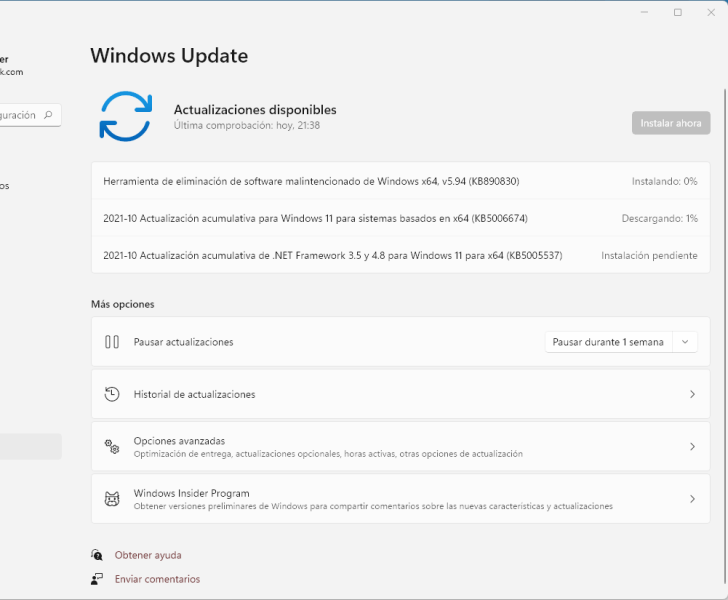Expand Historial de actualizaciones with its chevron
The width and height of the screenshot is (728, 600).
click(x=692, y=394)
